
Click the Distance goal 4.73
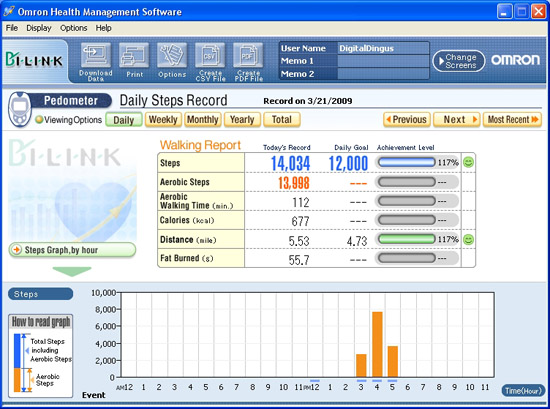click(357, 241)
